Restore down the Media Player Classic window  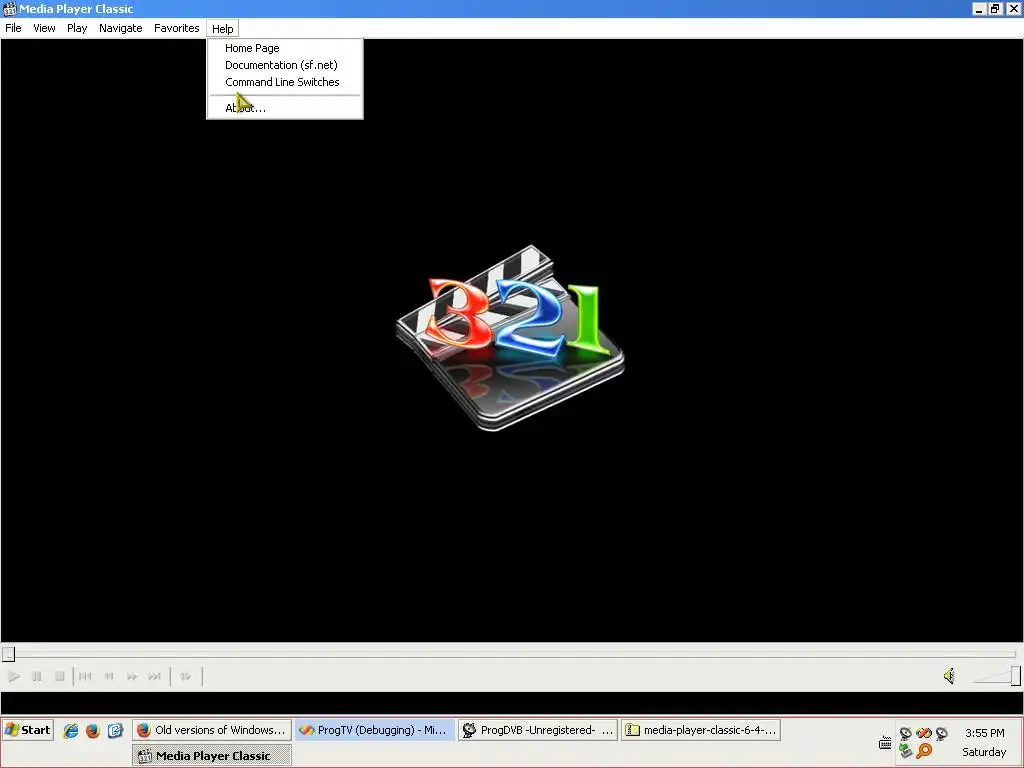tap(995, 9)
